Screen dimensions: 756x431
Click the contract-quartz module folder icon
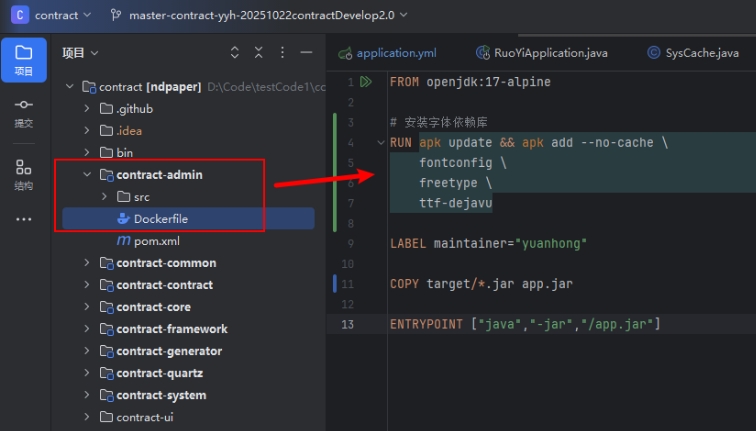tap(106, 373)
